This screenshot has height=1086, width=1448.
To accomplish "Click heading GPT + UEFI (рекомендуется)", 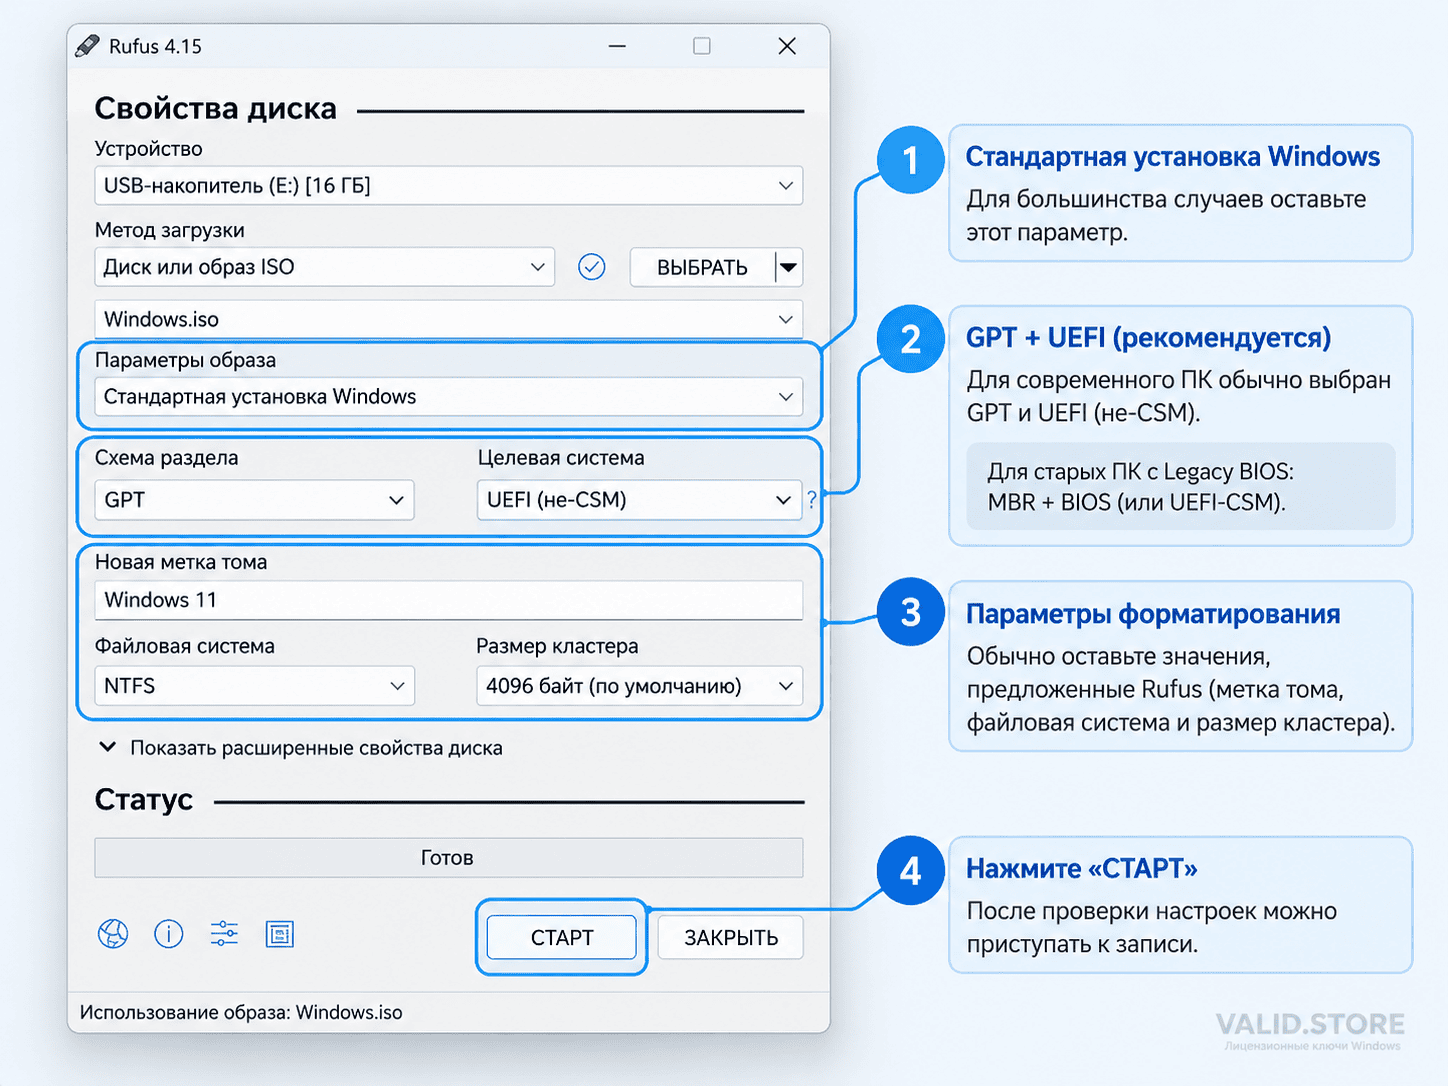I will pyautogui.click(x=1148, y=338).
